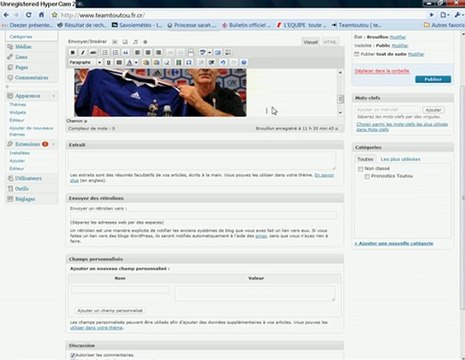
Task: Switch editor to fullscreen mode
Action: coord(218,52)
